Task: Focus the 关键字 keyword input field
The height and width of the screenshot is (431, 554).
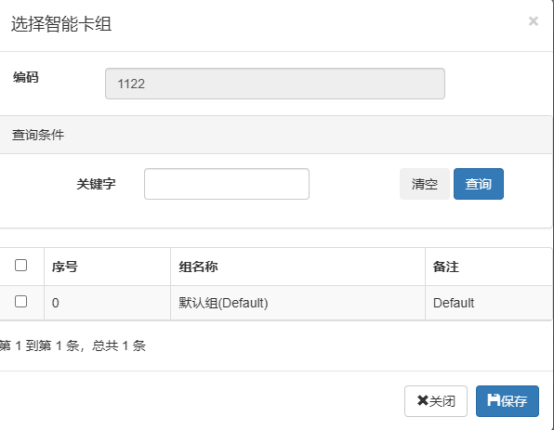Action: coord(227,184)
